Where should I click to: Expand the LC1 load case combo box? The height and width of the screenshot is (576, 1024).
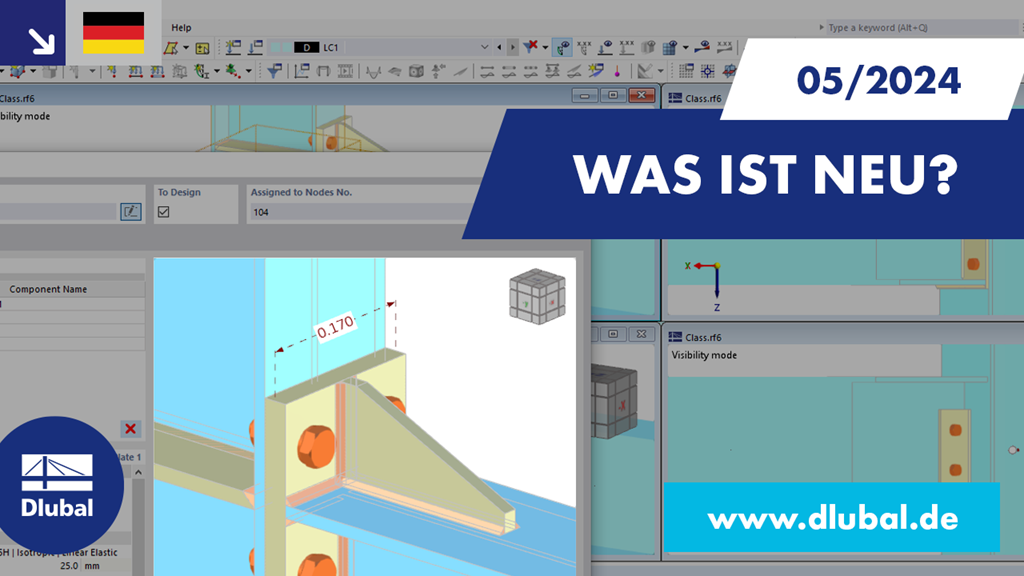pyautogui.click(x=485, y=47)
